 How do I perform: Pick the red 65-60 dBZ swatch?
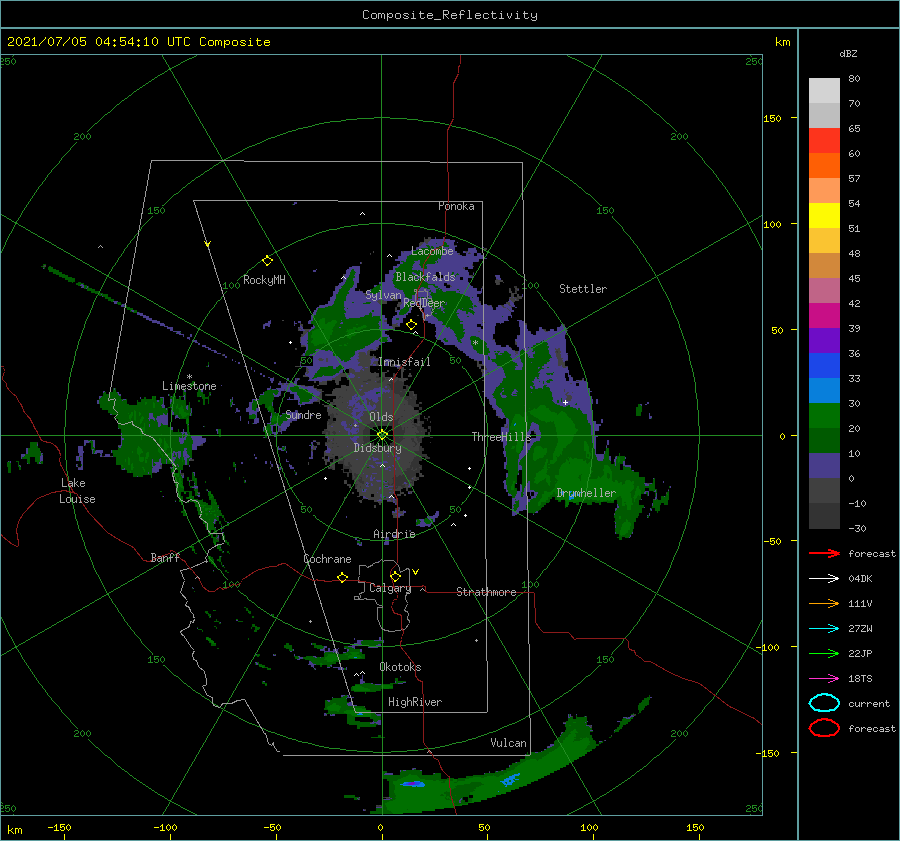point(824,141)
